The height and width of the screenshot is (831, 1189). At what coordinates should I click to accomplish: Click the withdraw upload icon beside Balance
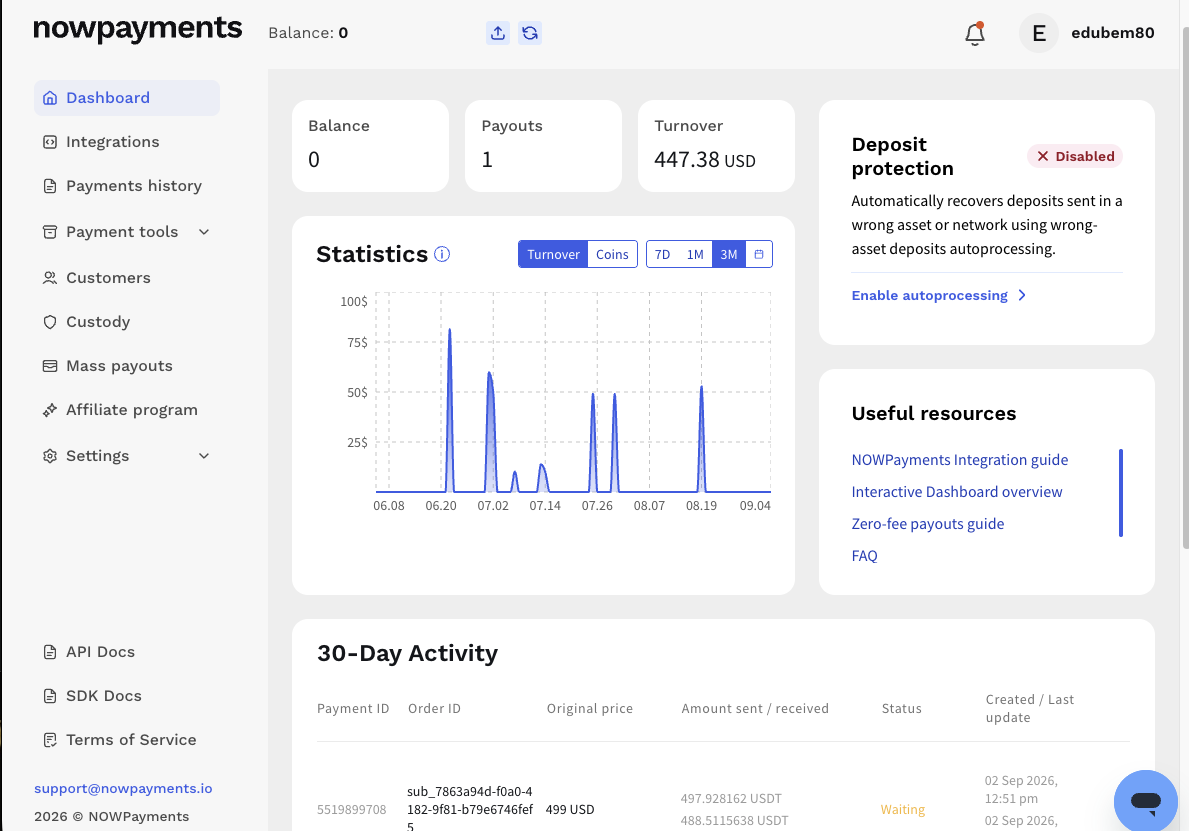tap(497, 33)
